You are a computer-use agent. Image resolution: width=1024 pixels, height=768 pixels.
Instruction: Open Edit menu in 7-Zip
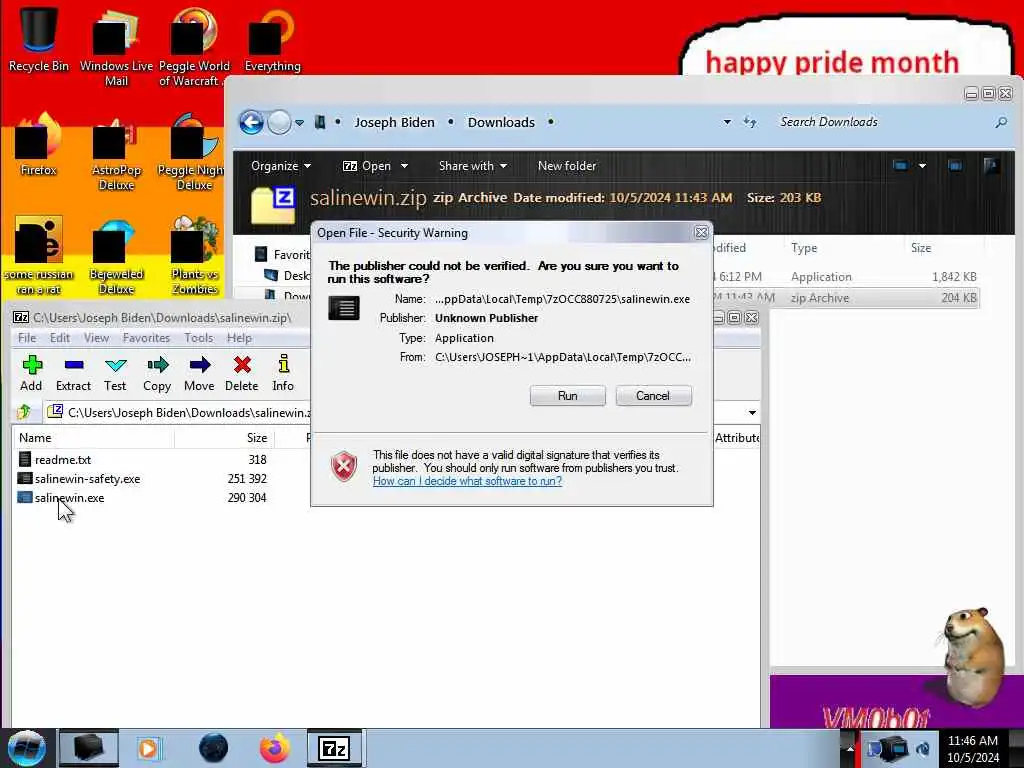coord(59,338)
